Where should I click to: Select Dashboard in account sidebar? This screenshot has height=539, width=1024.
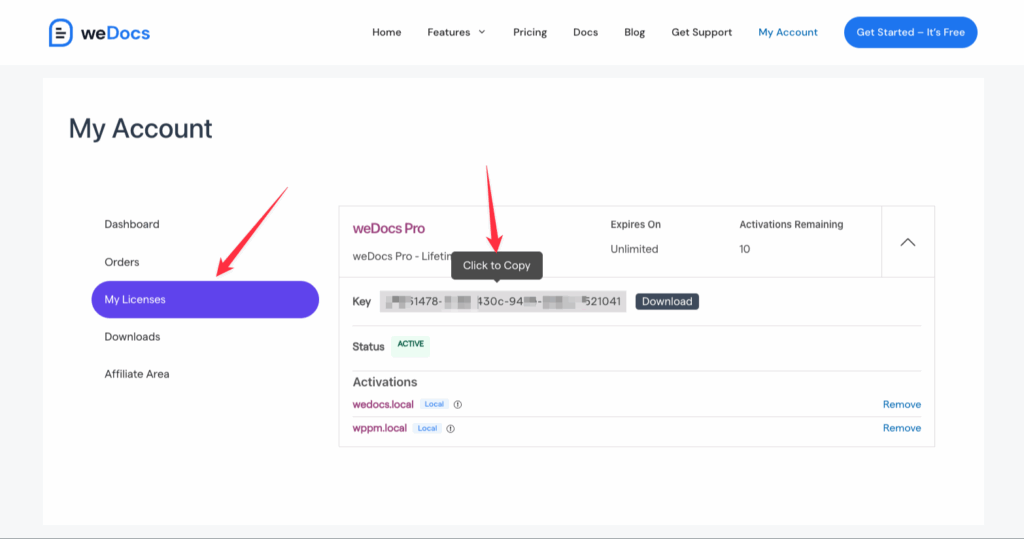pos(132,224)
